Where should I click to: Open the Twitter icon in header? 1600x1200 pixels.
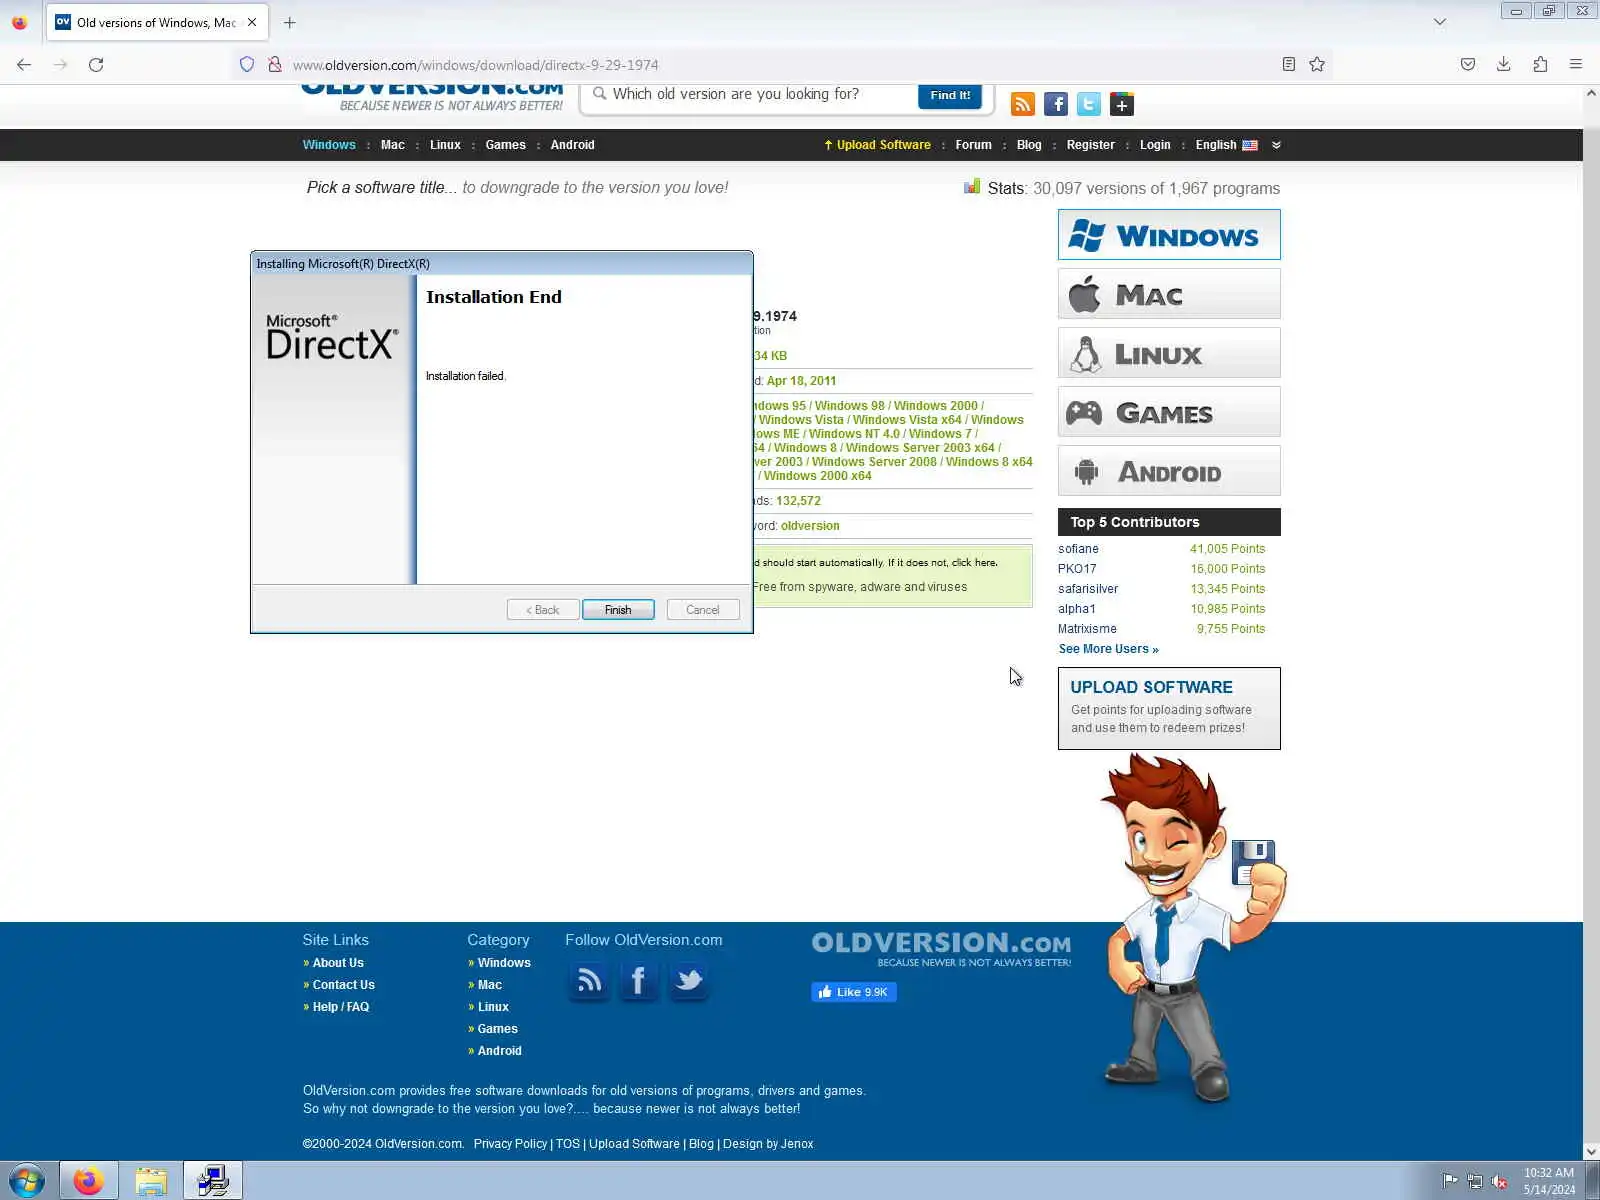pos(1088,104)
